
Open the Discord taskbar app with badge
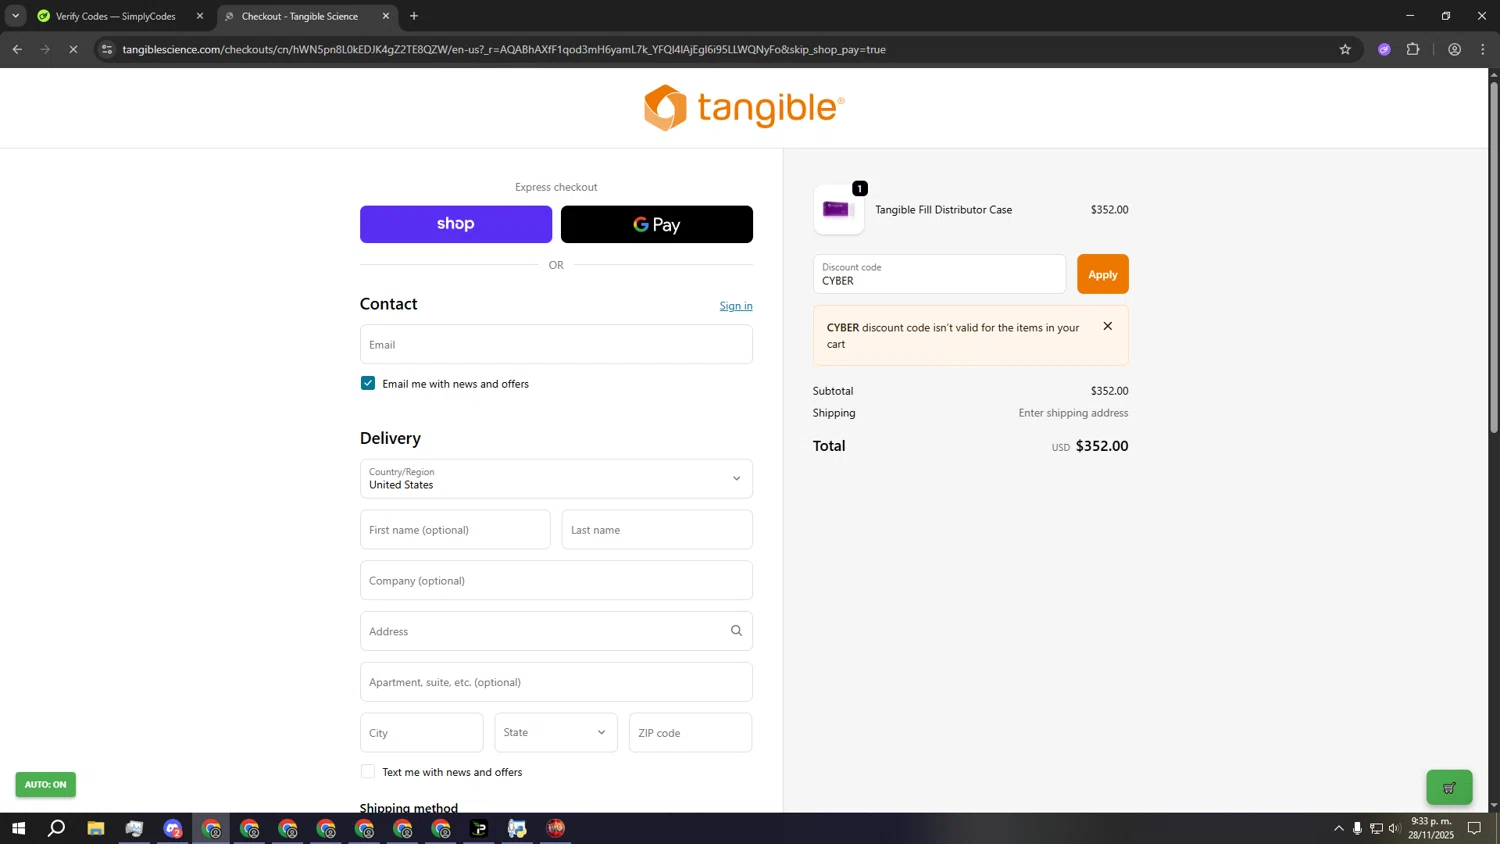click(173, 828)
